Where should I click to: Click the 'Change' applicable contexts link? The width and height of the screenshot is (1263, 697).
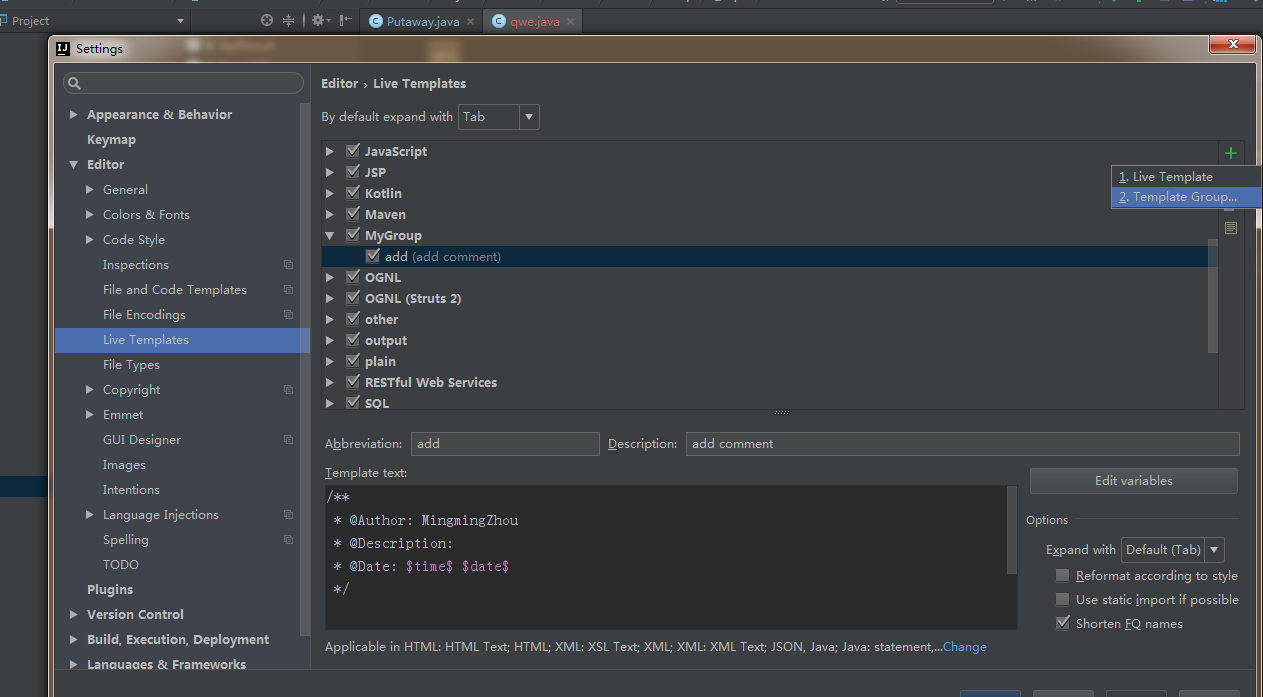[x=964, y=647]
